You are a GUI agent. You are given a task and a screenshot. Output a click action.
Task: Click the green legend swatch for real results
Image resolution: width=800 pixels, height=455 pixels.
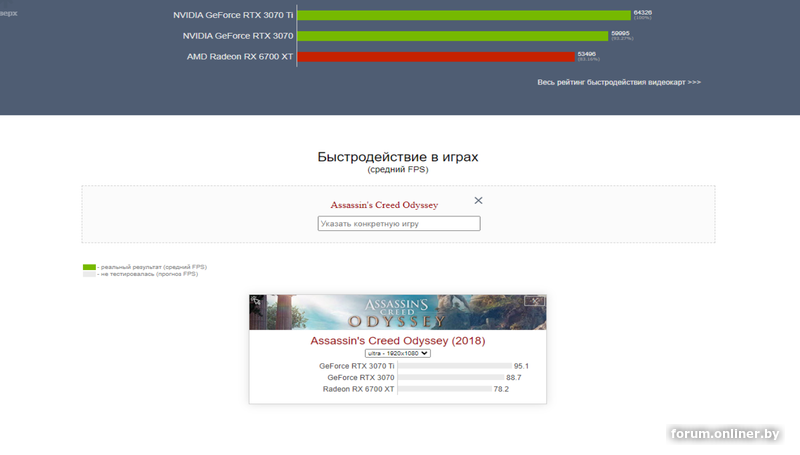click(89, 267)
